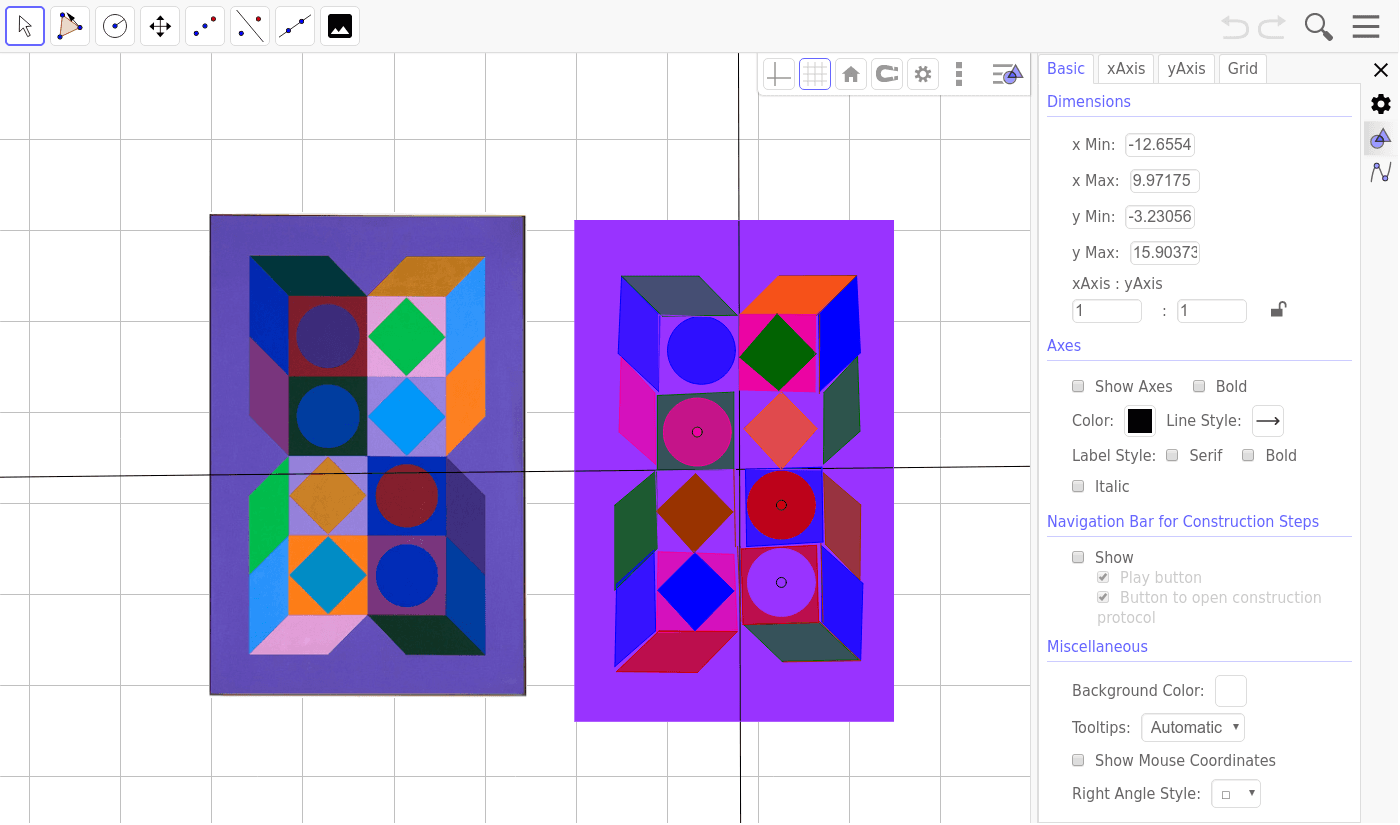Enable the Show Axes checkbox
The height and width of the screenshot is (825, 1400).
click(1078, 386)
